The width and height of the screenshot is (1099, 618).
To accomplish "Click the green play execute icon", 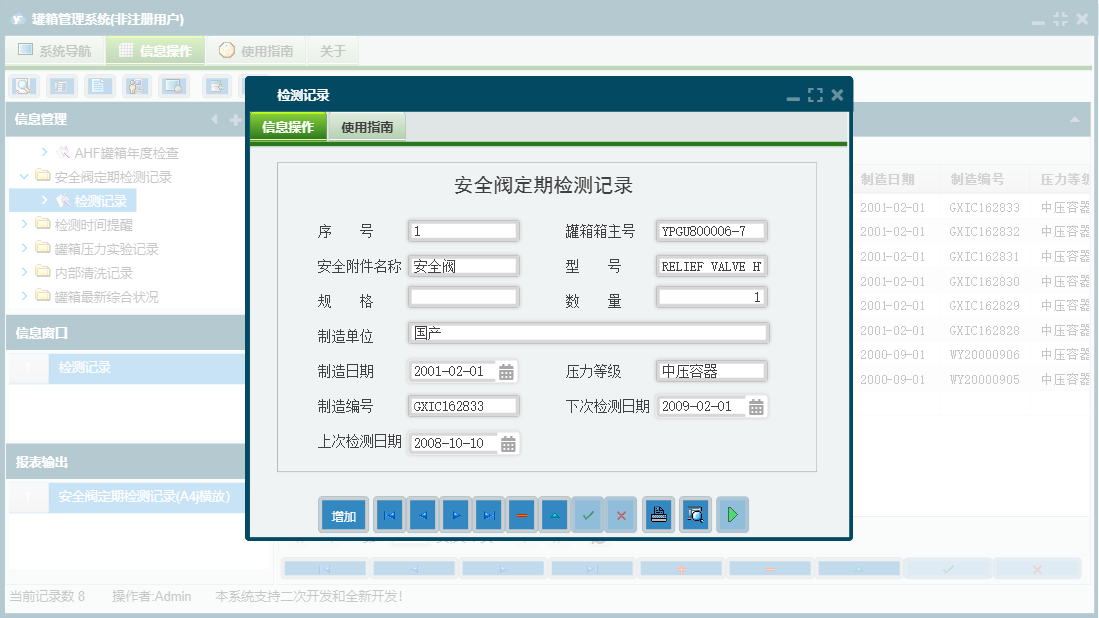I will click(732, 514).
